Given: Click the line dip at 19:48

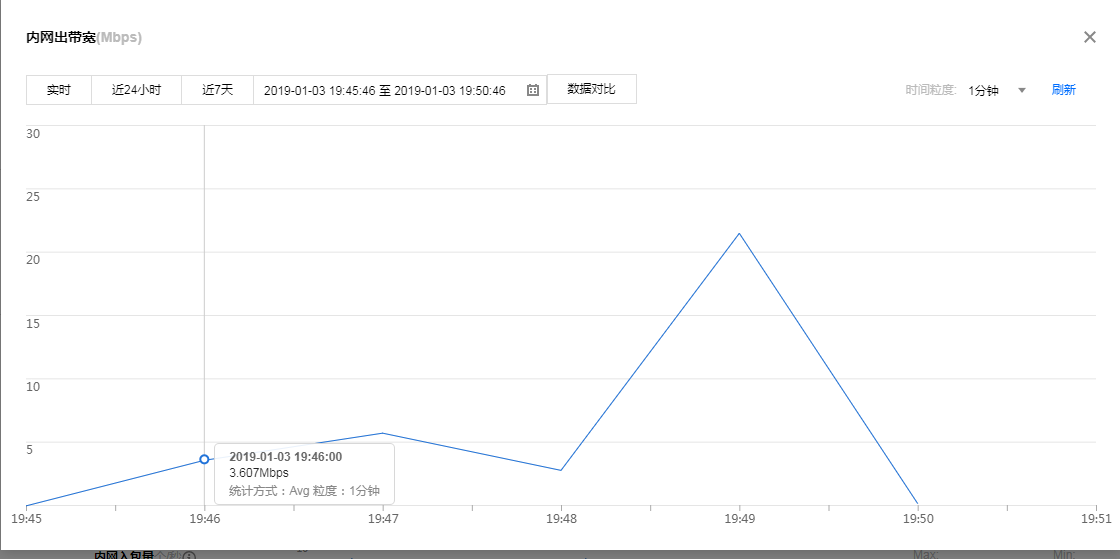Looking at the screenshot, I should coord(561,470).
